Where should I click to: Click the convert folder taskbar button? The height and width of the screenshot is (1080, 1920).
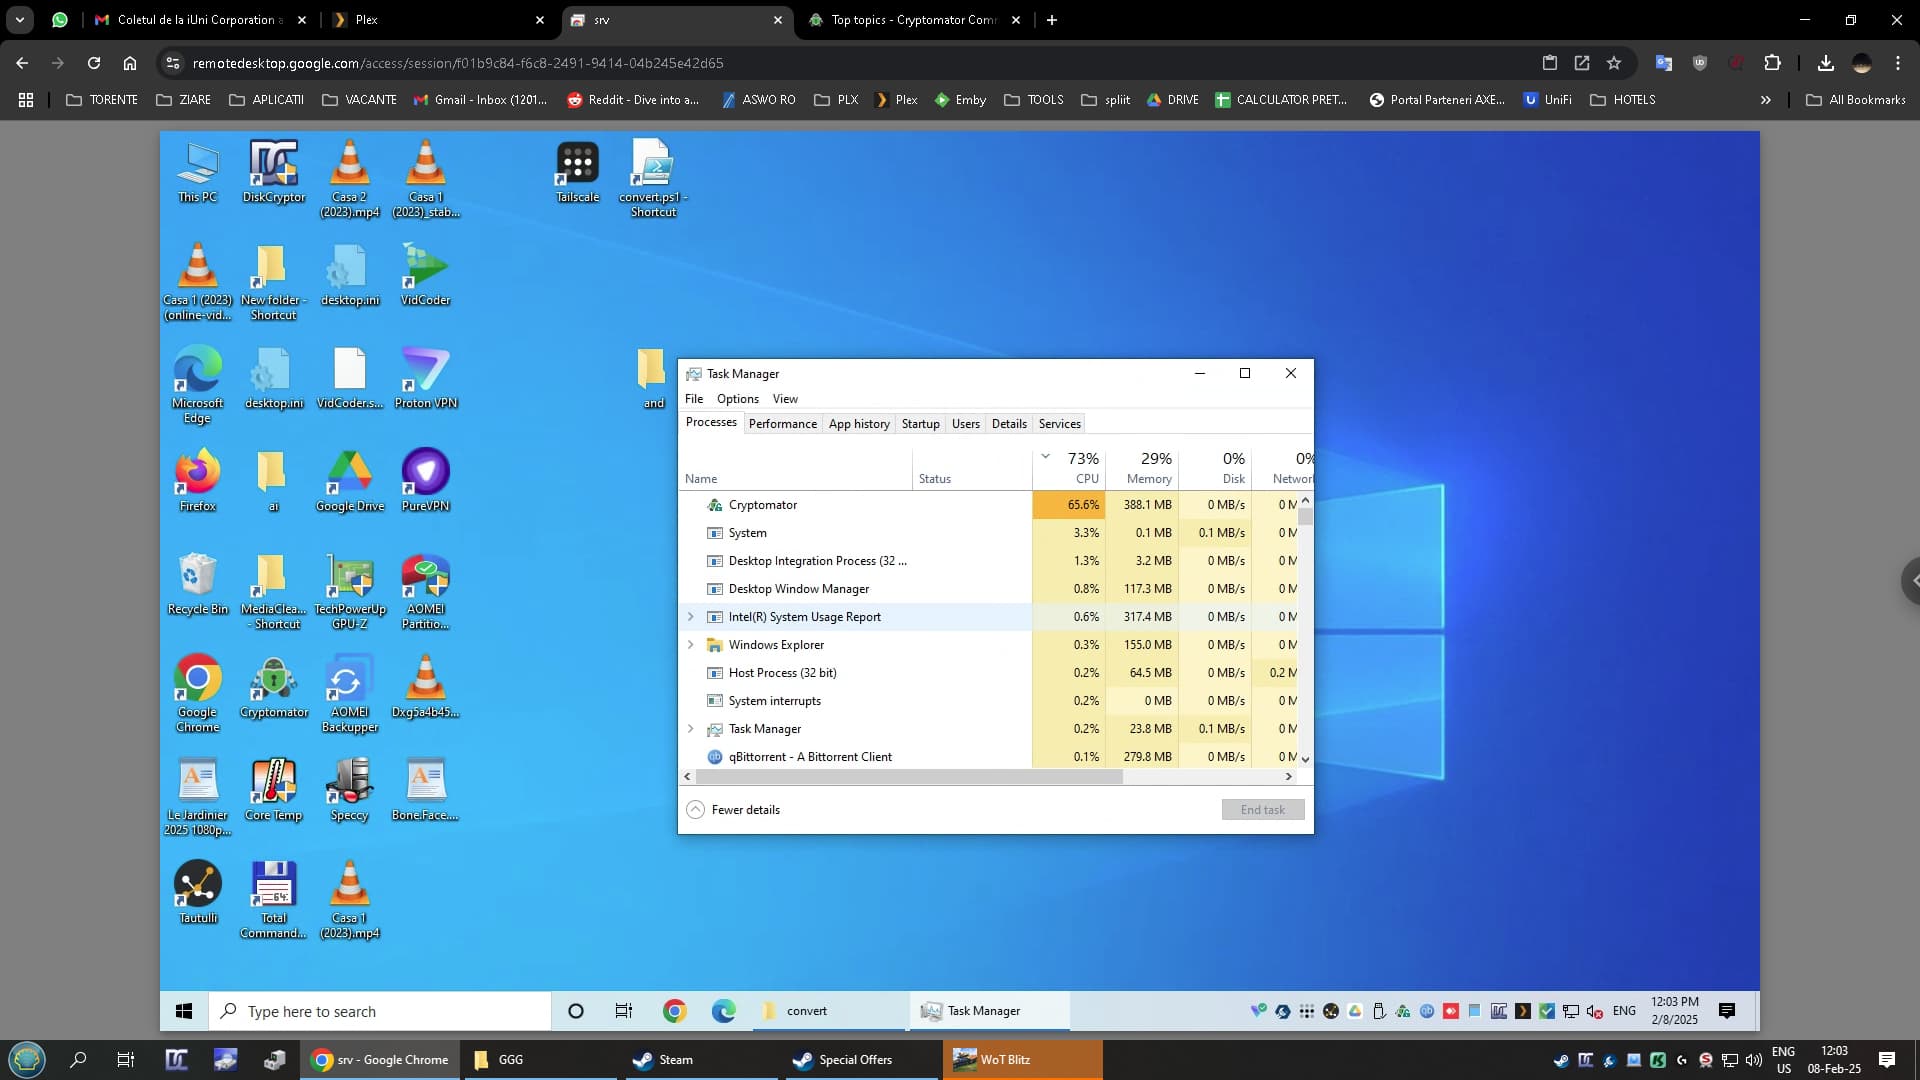tap(829, 1011)
